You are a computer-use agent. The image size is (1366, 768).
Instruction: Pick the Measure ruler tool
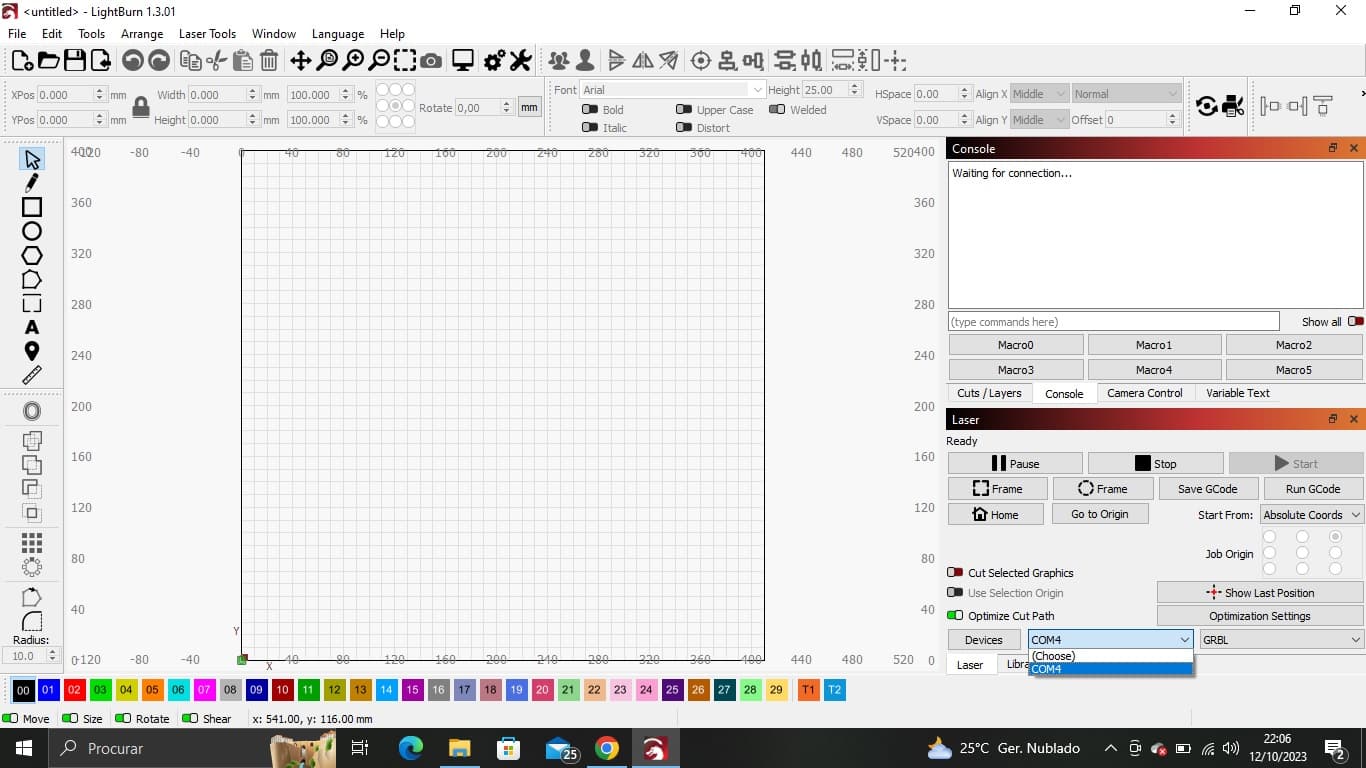pyautogui.click(x=32, y=375)
